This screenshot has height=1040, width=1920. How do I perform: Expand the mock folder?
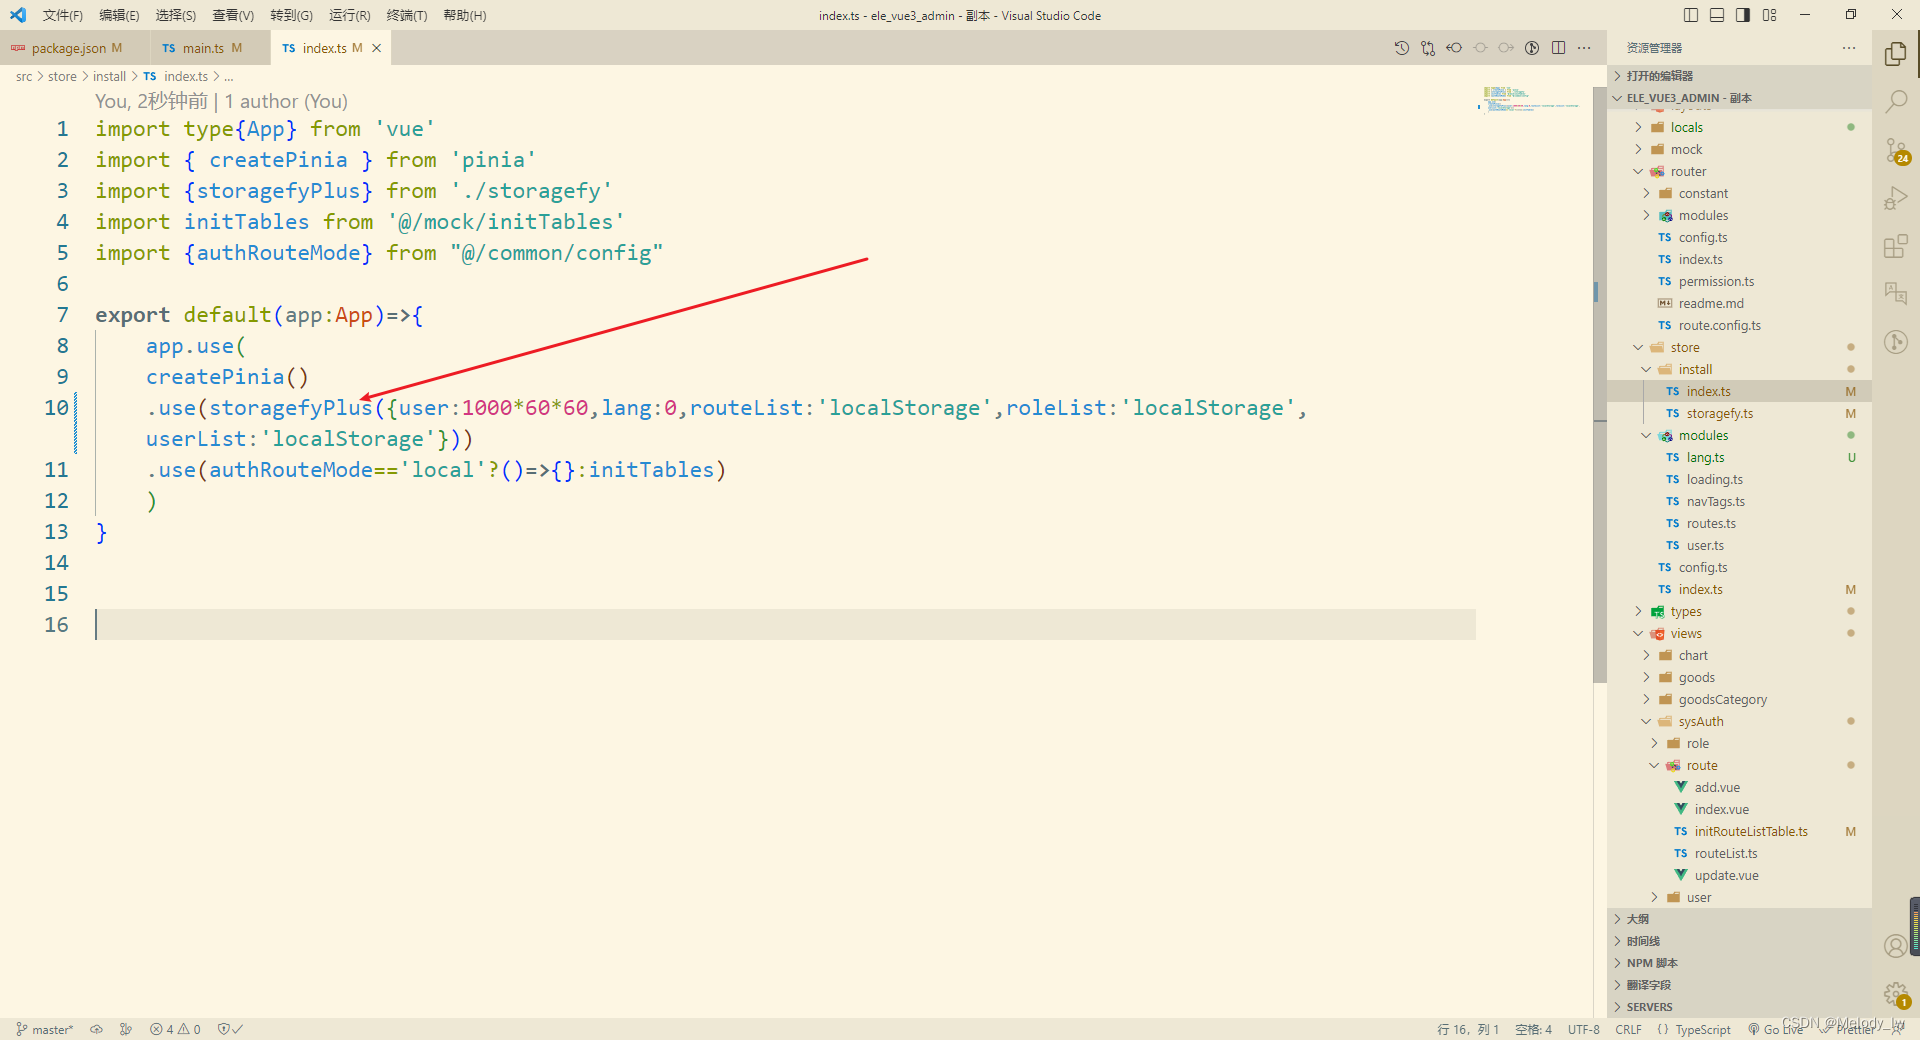1740,149
